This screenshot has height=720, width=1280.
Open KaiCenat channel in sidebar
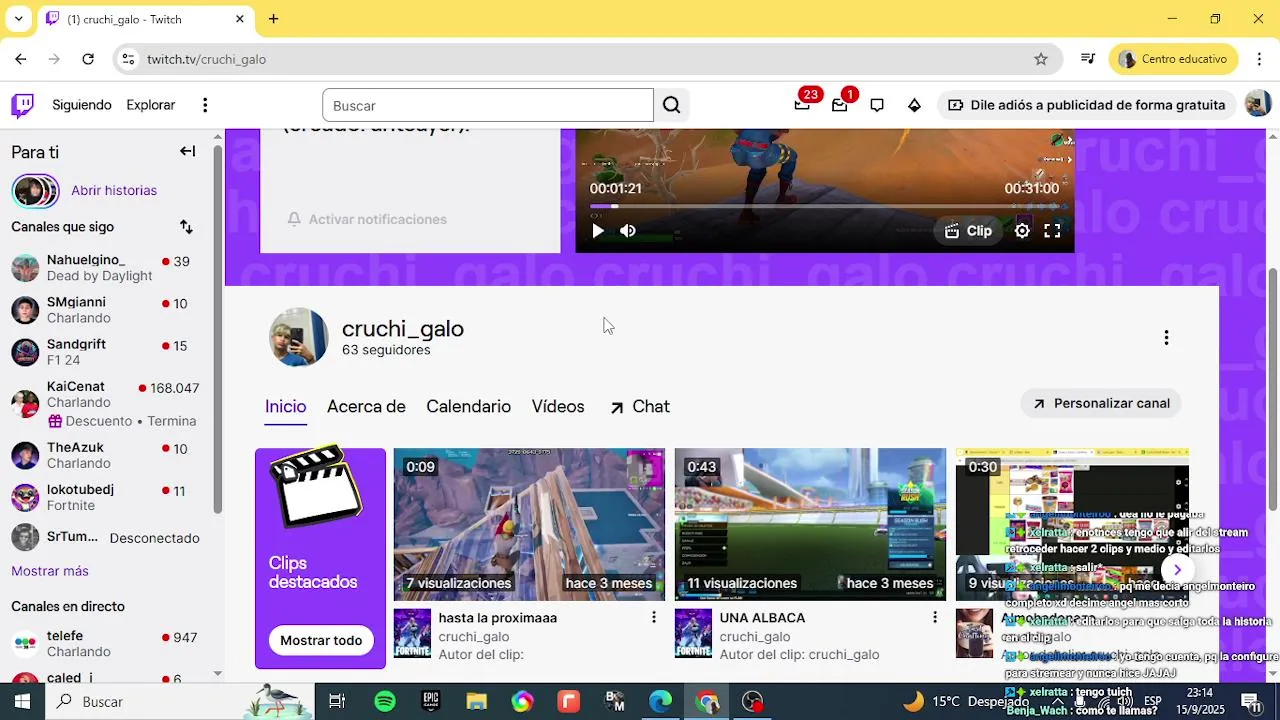click(x=105, y=402)
